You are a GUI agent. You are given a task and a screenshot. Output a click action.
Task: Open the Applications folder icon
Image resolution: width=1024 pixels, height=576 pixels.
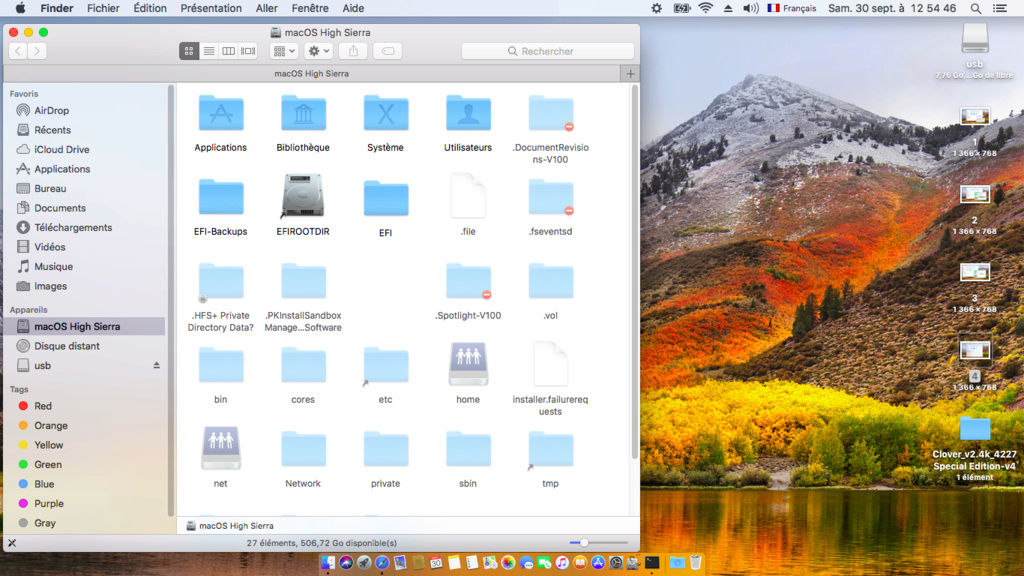click(221, 114)
